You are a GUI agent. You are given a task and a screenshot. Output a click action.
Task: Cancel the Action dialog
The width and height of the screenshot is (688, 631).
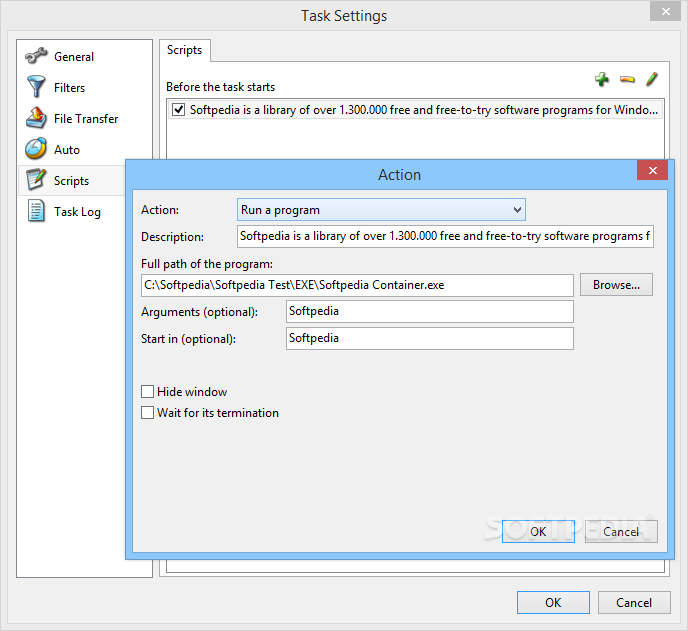tap(621, 531)
